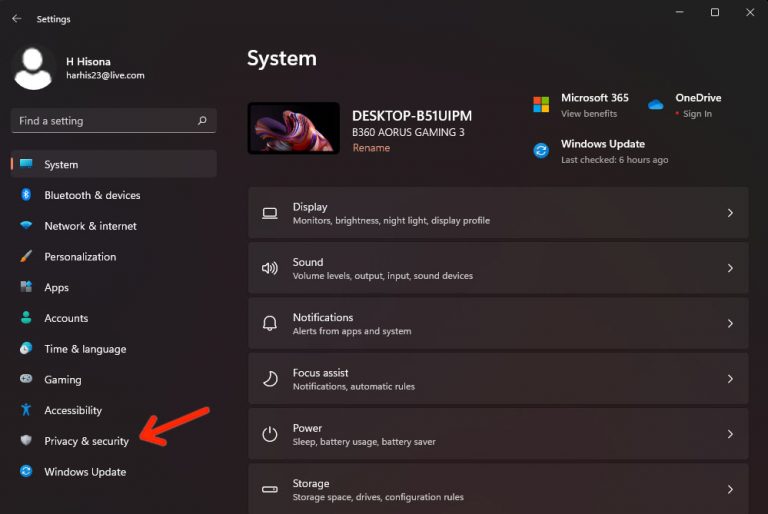Click the Privacy & security shield icon

pyautogui.click(x=26, y=441)
